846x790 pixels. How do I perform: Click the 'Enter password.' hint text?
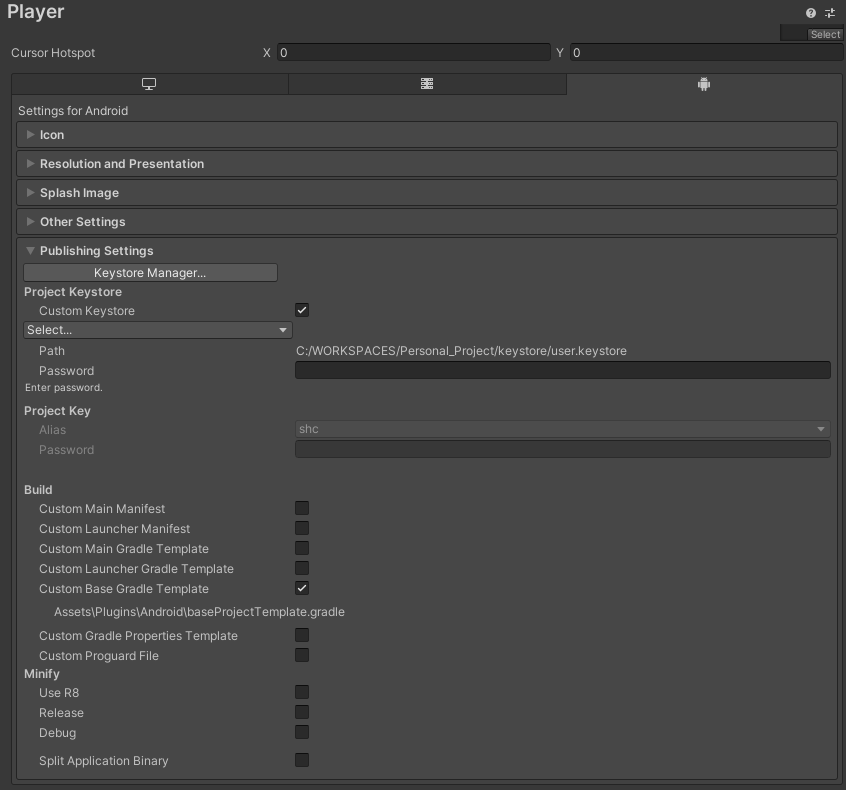tap(64, 387)
